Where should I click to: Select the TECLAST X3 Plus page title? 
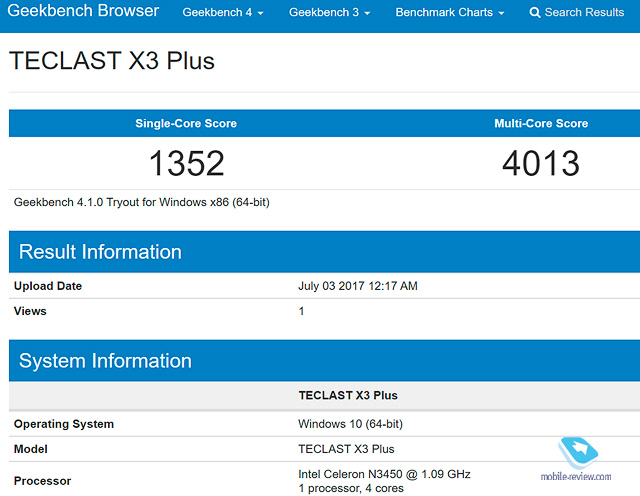pyautogui.click(x=112, y=61)
